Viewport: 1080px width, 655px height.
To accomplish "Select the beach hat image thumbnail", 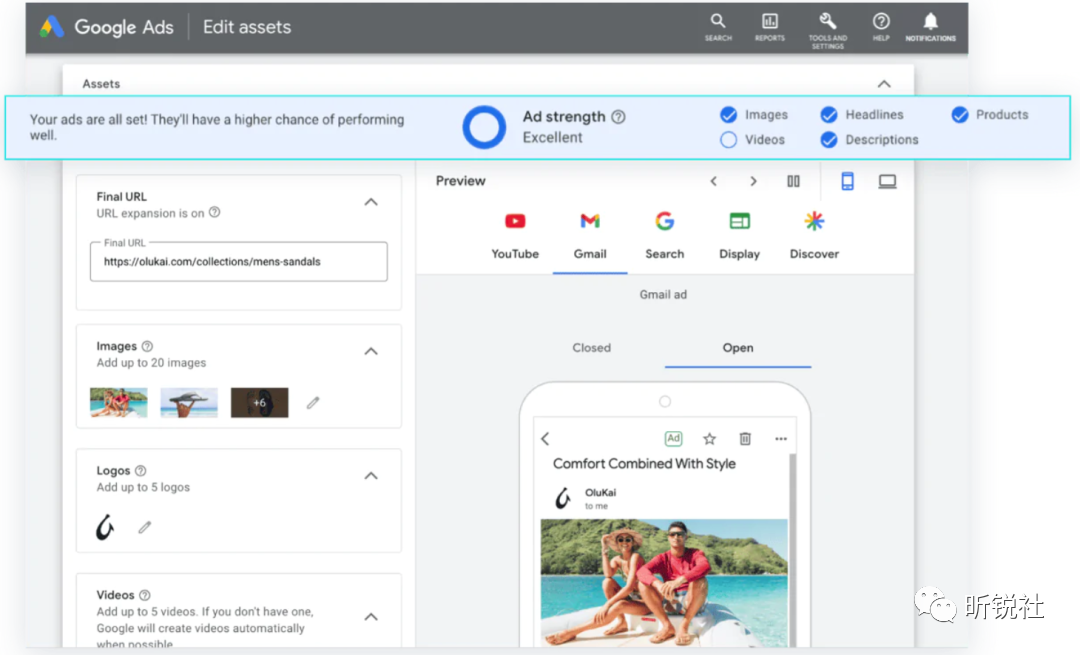I will tap(189, 402).
